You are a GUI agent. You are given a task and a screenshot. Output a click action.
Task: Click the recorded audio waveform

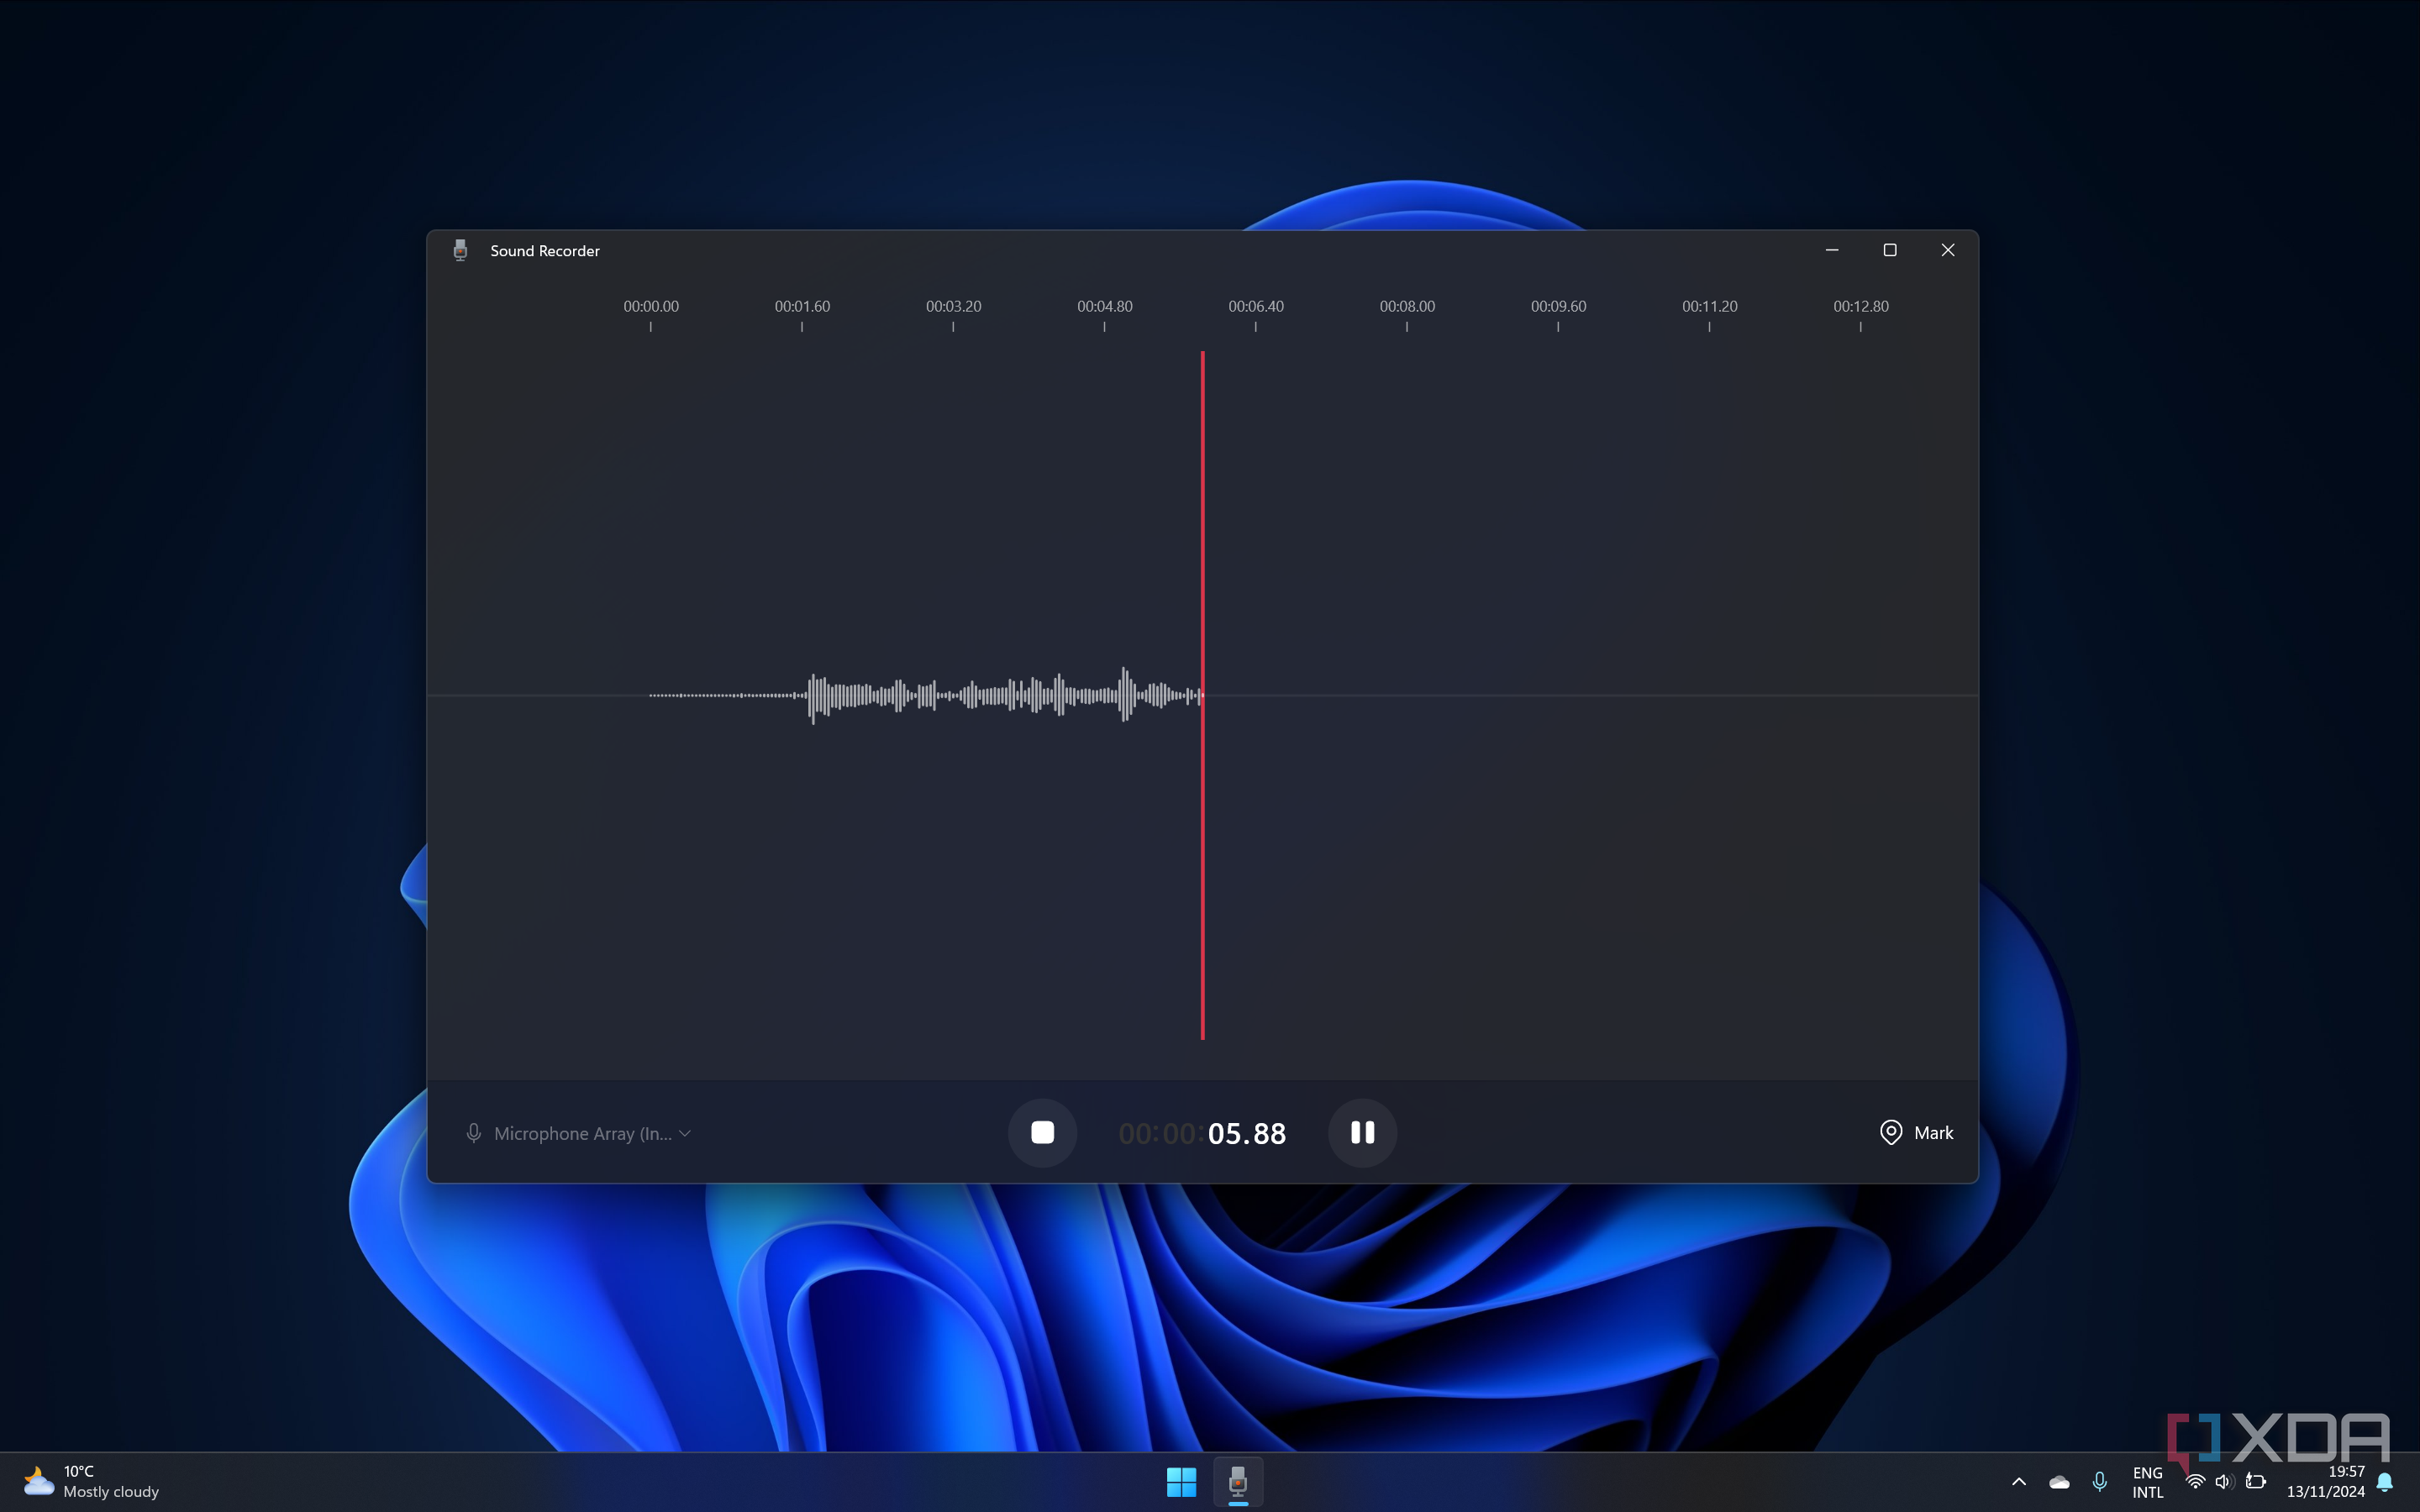click(x=925, y=694)
